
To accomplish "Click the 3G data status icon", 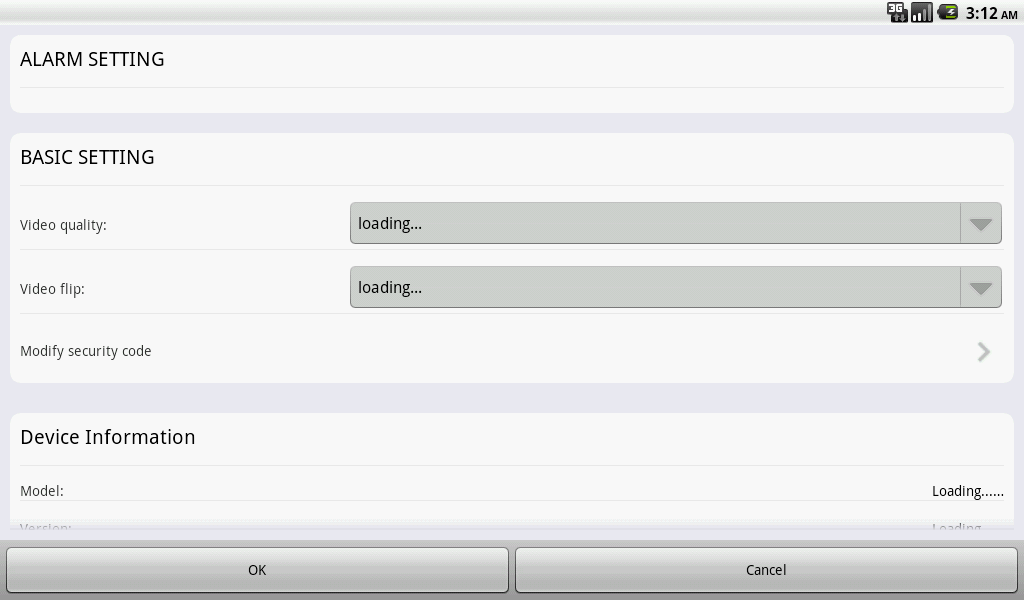I will pos(897,12).
